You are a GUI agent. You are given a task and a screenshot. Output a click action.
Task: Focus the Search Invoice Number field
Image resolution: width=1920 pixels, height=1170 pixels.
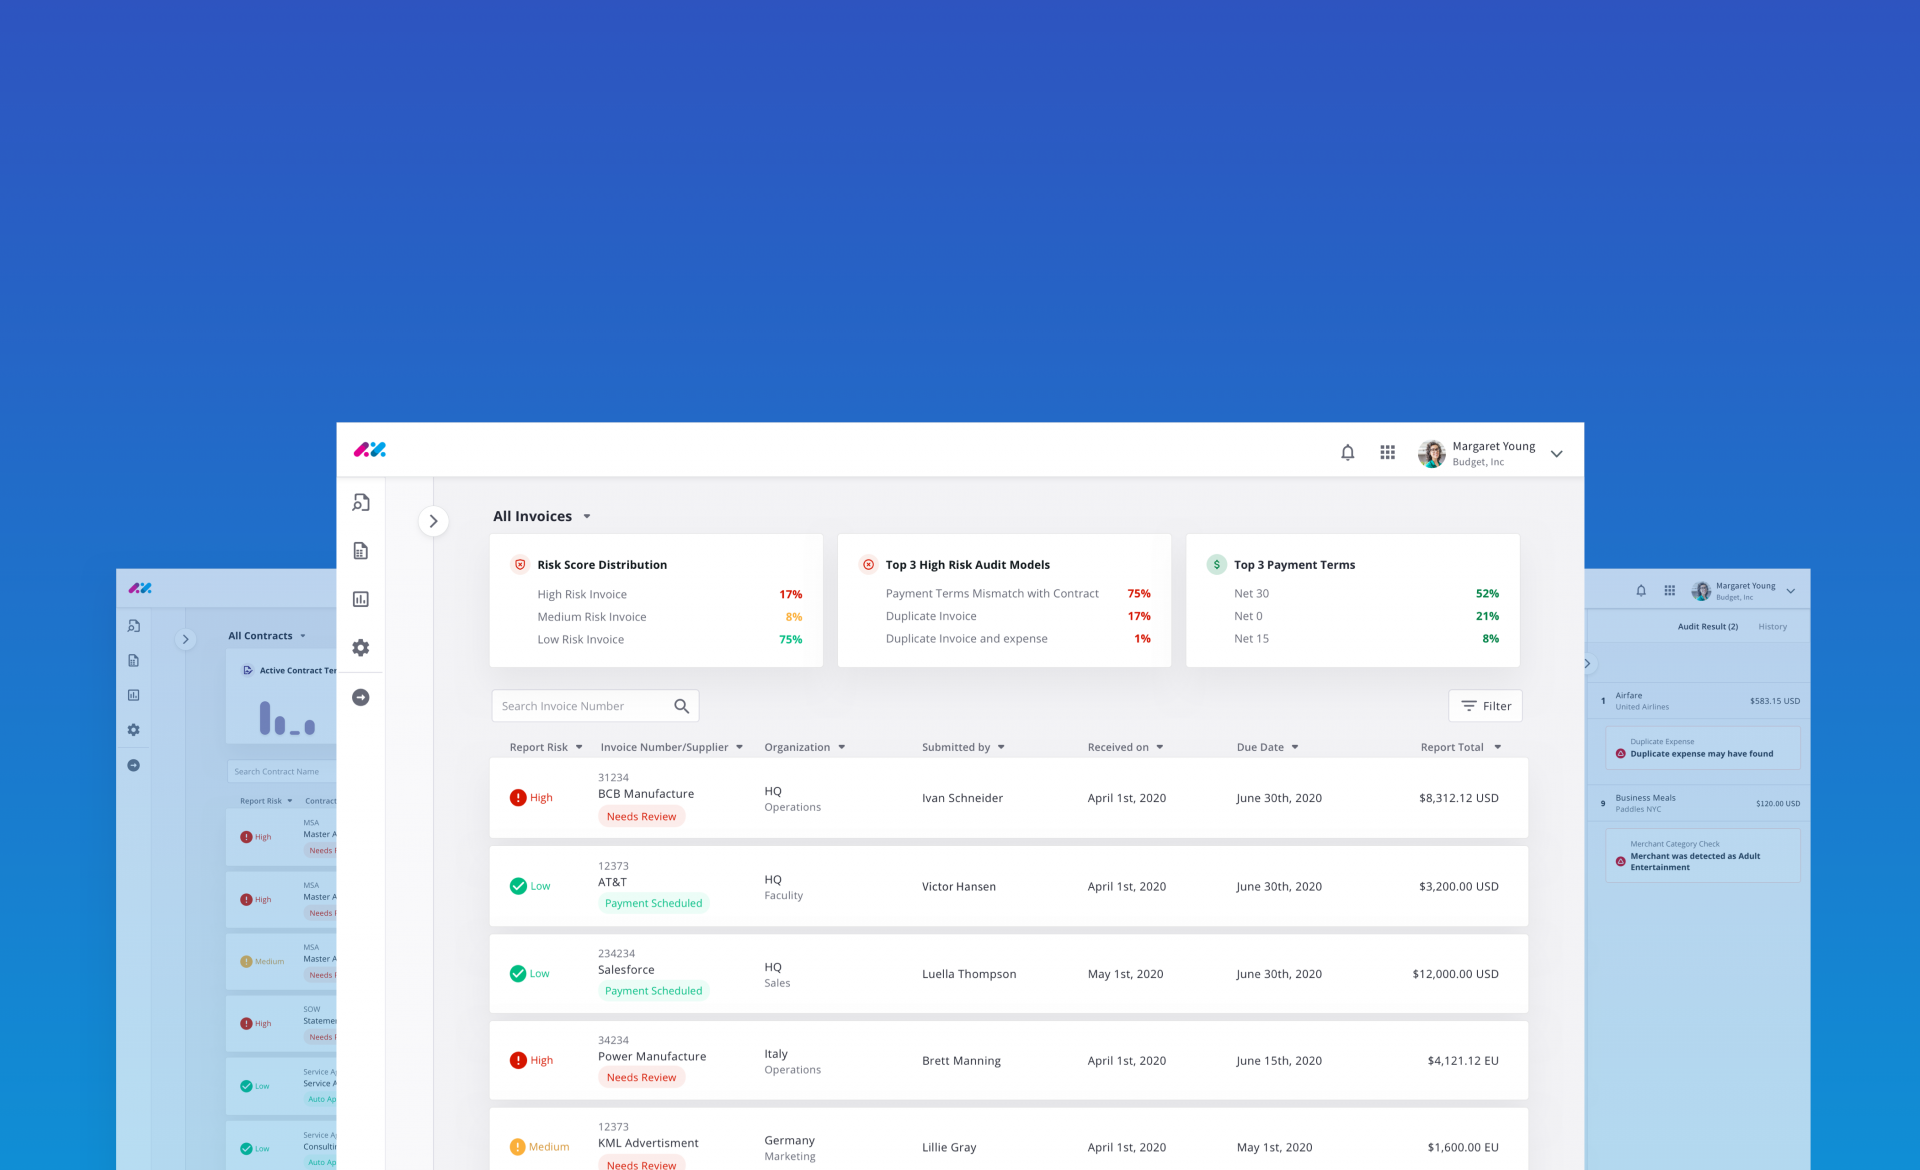tap(594, 706)
